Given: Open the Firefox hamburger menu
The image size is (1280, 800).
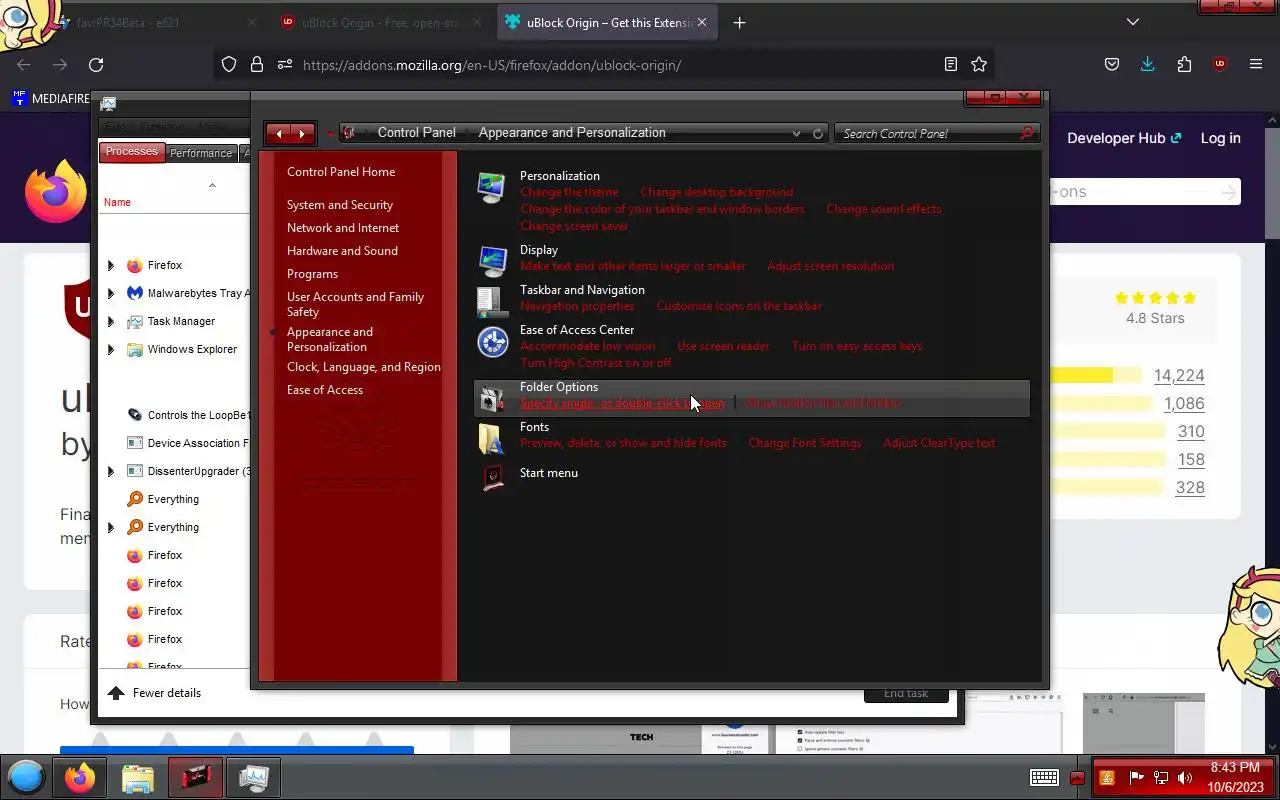Looking at the screenshot, I should tap(1256, 65).
